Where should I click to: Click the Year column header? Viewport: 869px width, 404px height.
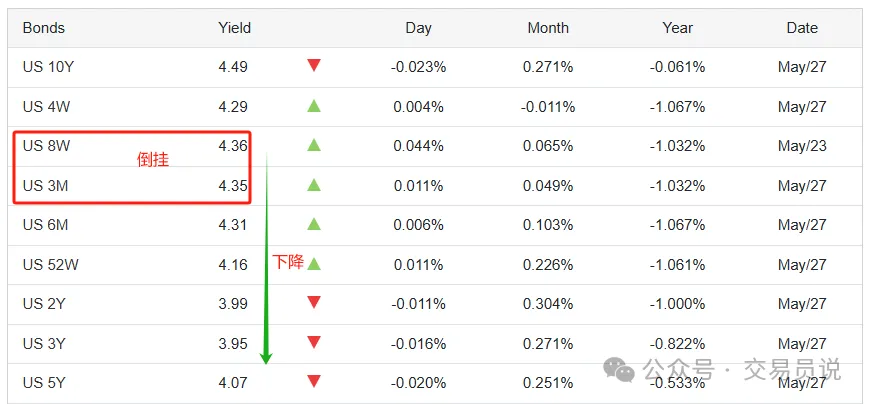tap(678, 28)
